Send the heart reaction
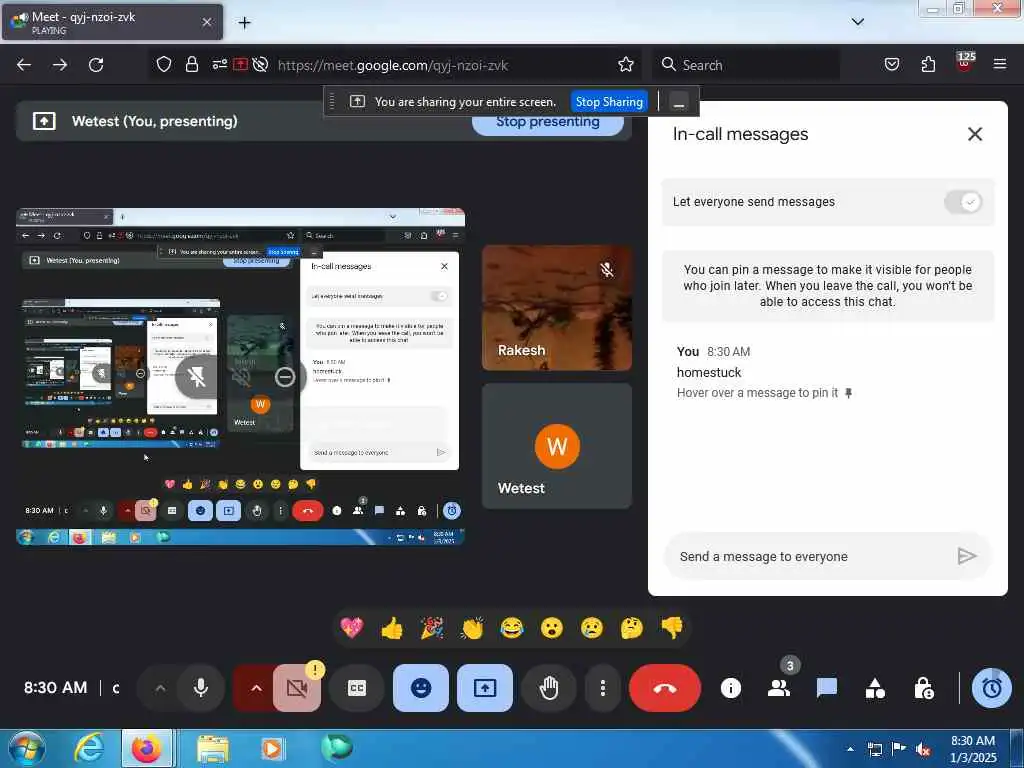 [351, 628]
